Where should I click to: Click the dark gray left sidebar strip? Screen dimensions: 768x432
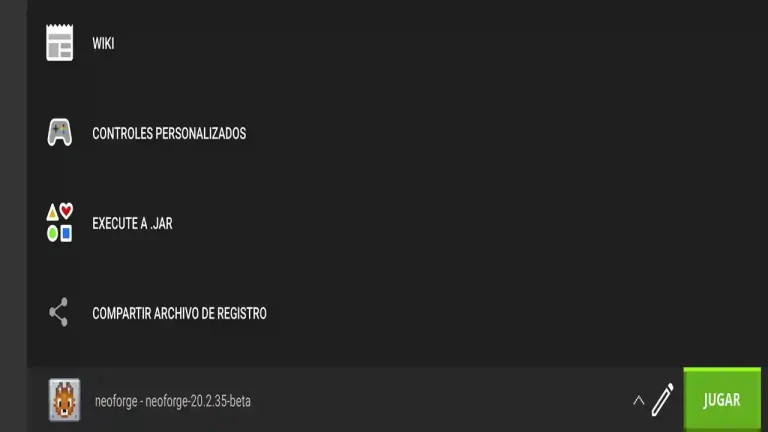13,216
